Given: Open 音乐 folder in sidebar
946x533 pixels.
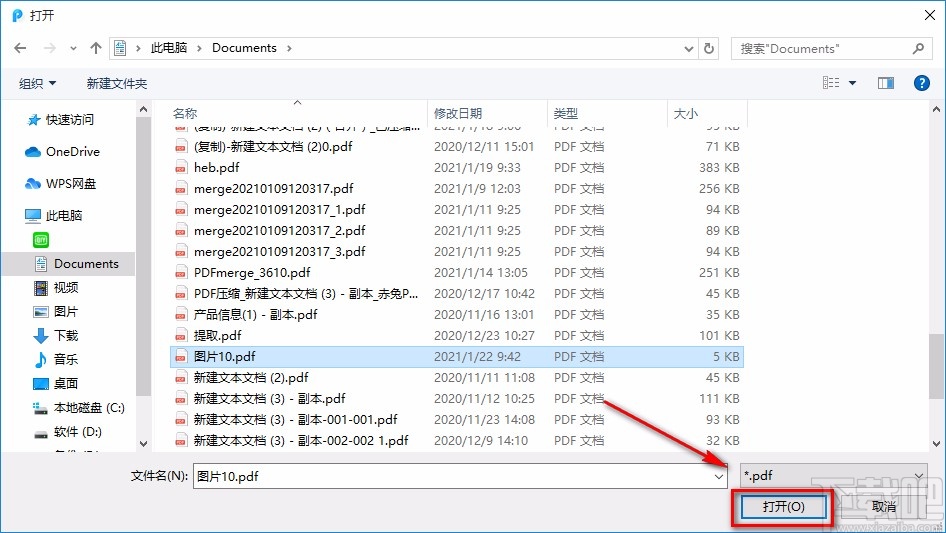Looking at the screenshot, I should (56, 359).
